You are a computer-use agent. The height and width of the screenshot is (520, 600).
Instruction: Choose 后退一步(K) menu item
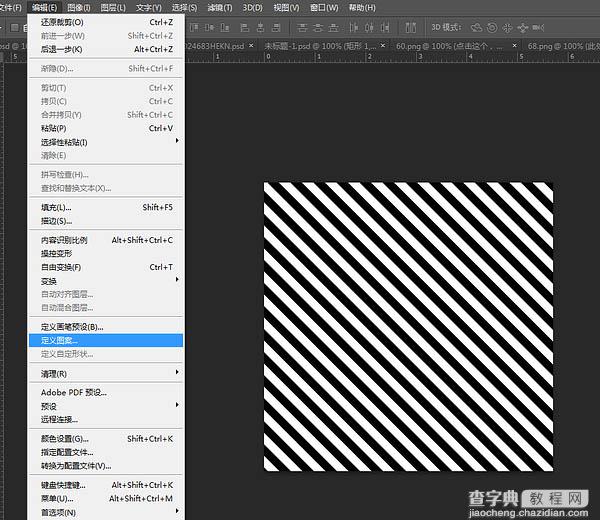click(x=106, y=49)
